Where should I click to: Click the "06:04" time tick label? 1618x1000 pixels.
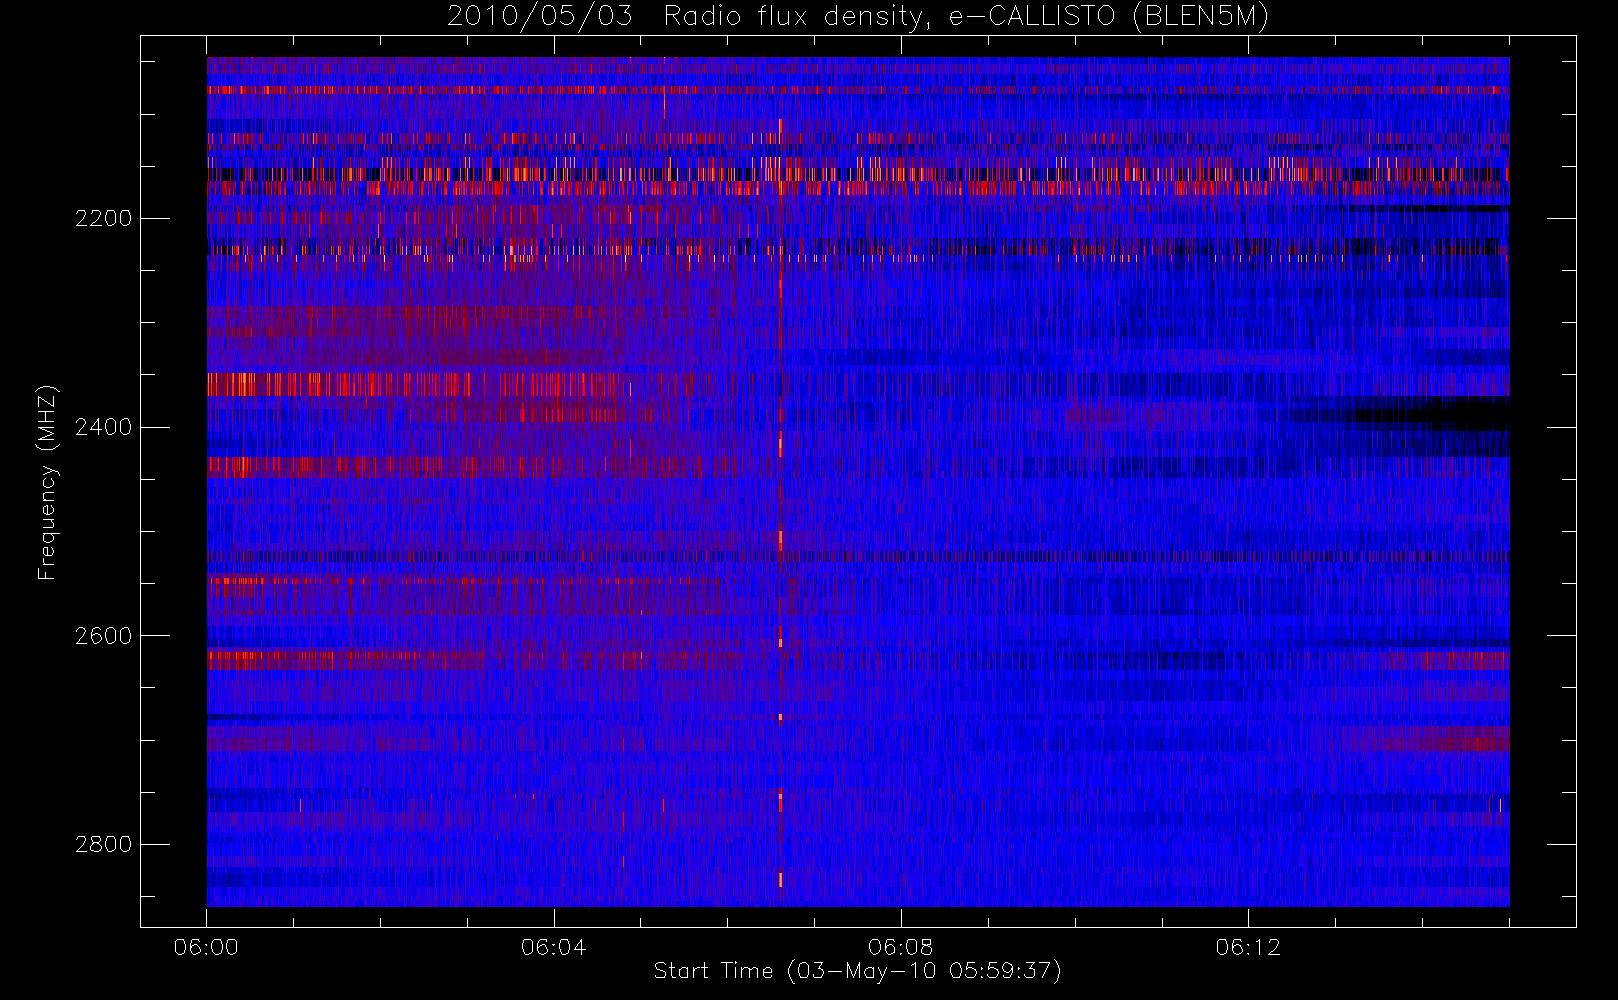(553, 947)
